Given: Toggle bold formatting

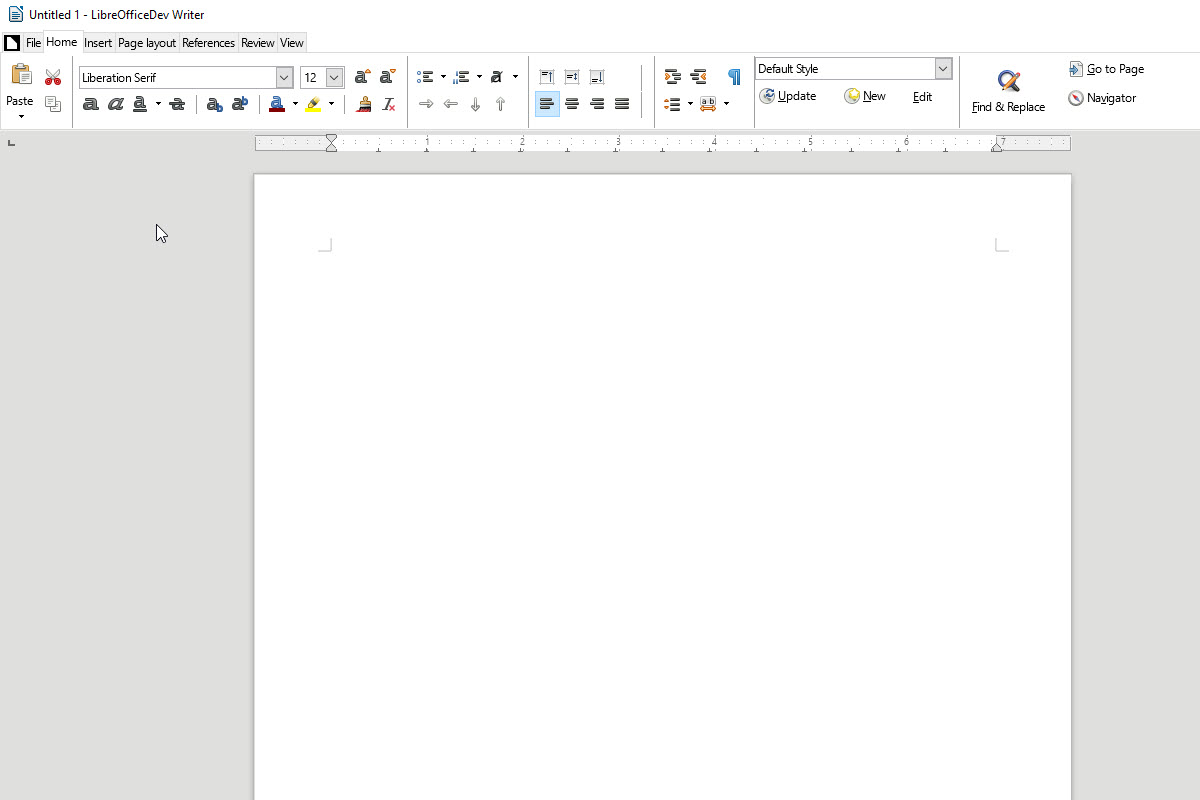Looking at the screenshot, I should click(x=91, y=103).
